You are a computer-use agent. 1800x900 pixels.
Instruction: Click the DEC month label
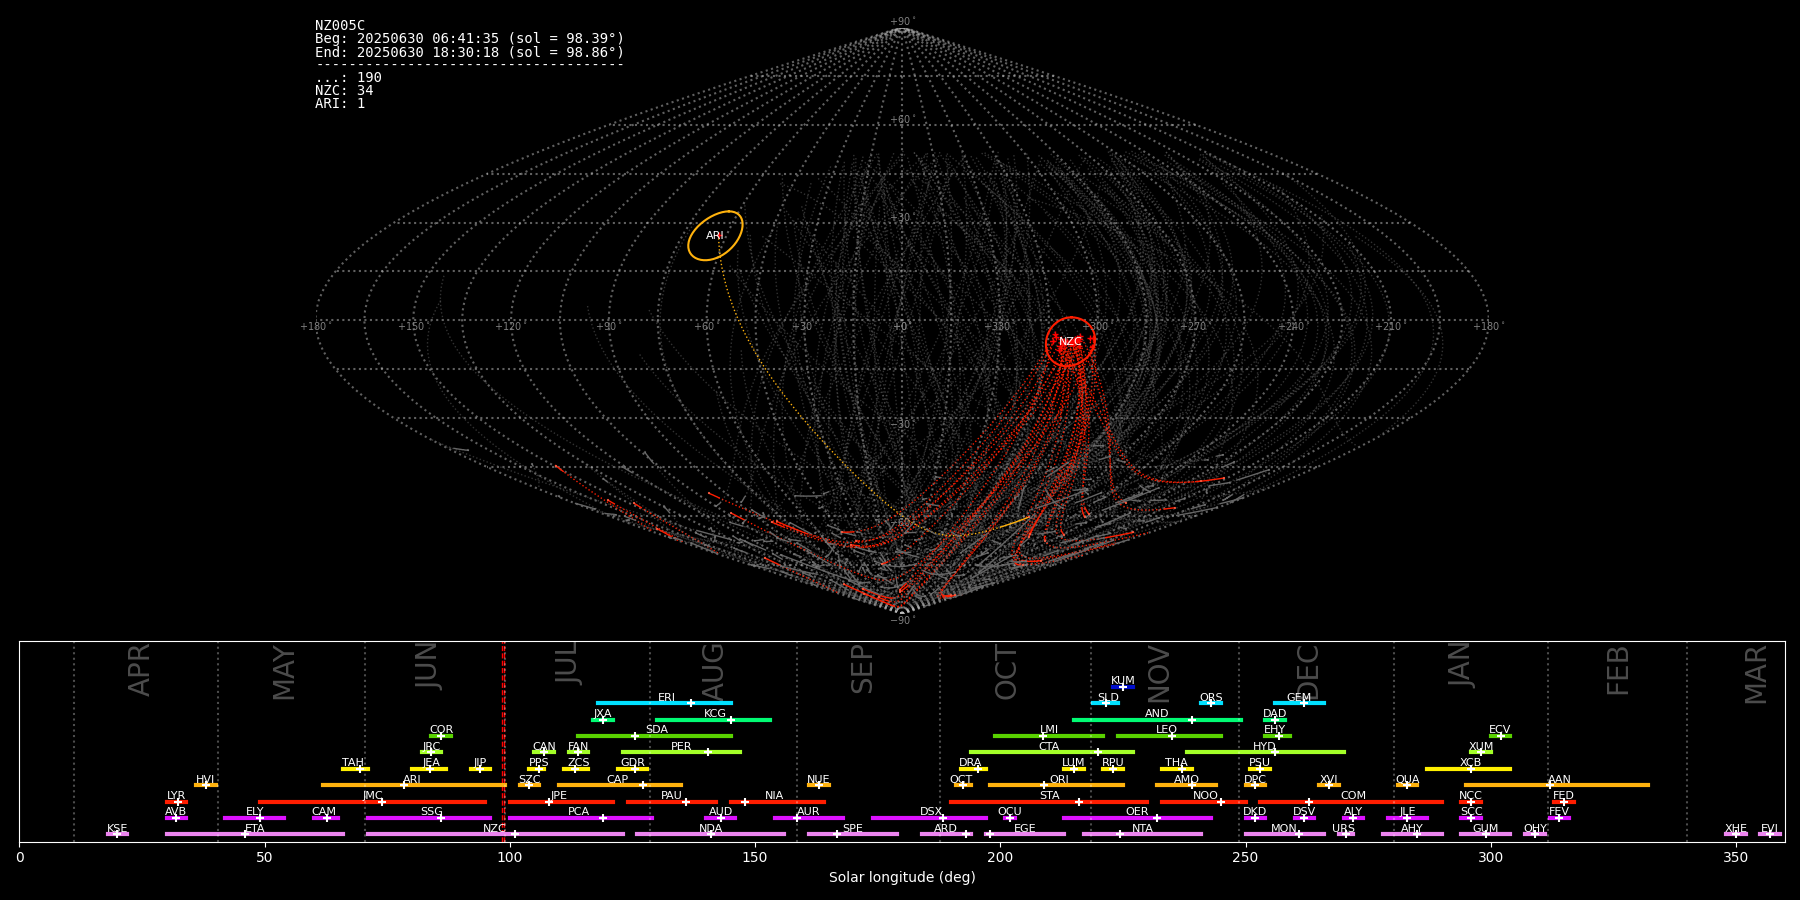(x=1308, y=672)
